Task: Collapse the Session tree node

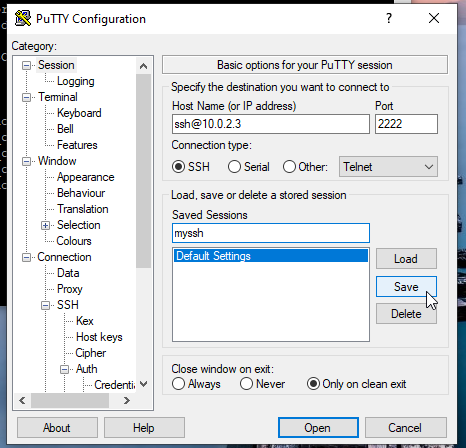Action: [26, 65]
